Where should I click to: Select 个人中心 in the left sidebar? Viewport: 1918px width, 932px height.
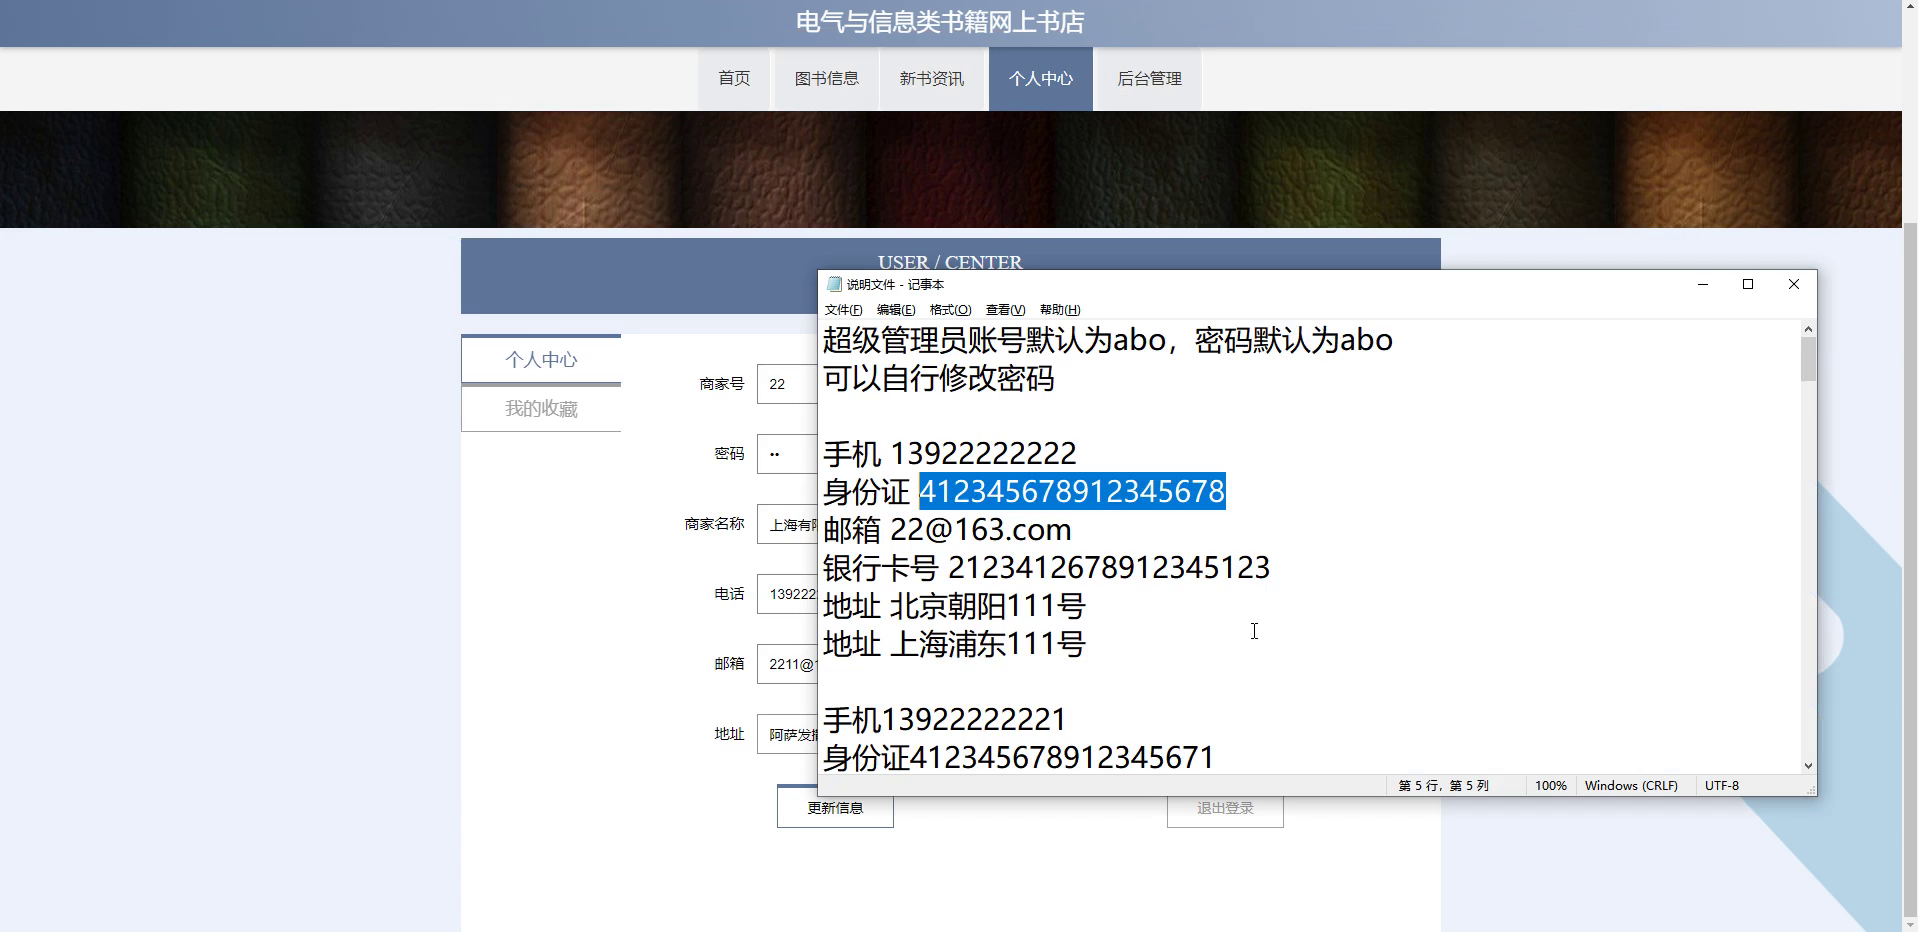(541, 359)
